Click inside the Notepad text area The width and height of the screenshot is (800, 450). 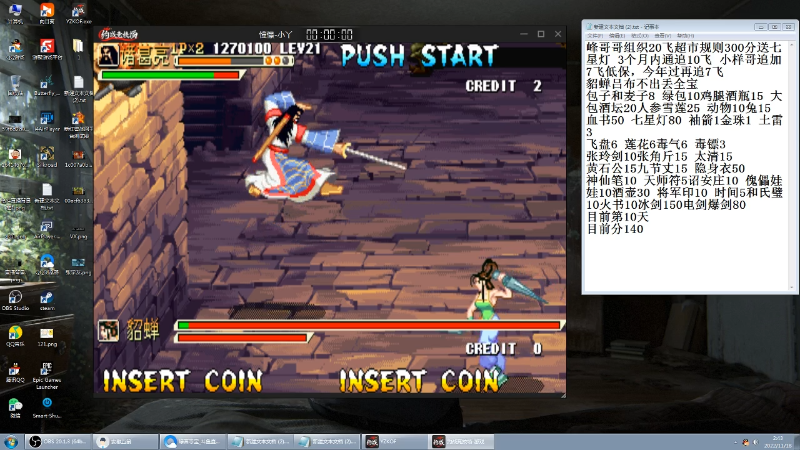[x=686, y=166]
